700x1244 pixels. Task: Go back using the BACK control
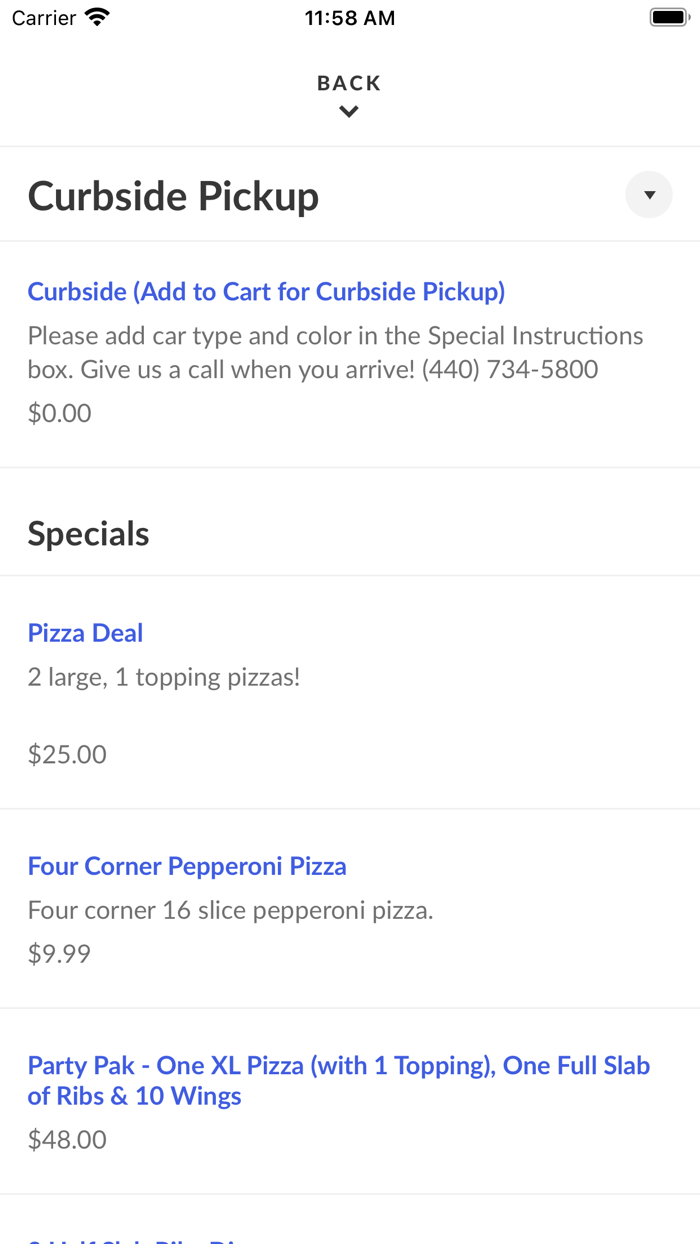pos(348,83)
